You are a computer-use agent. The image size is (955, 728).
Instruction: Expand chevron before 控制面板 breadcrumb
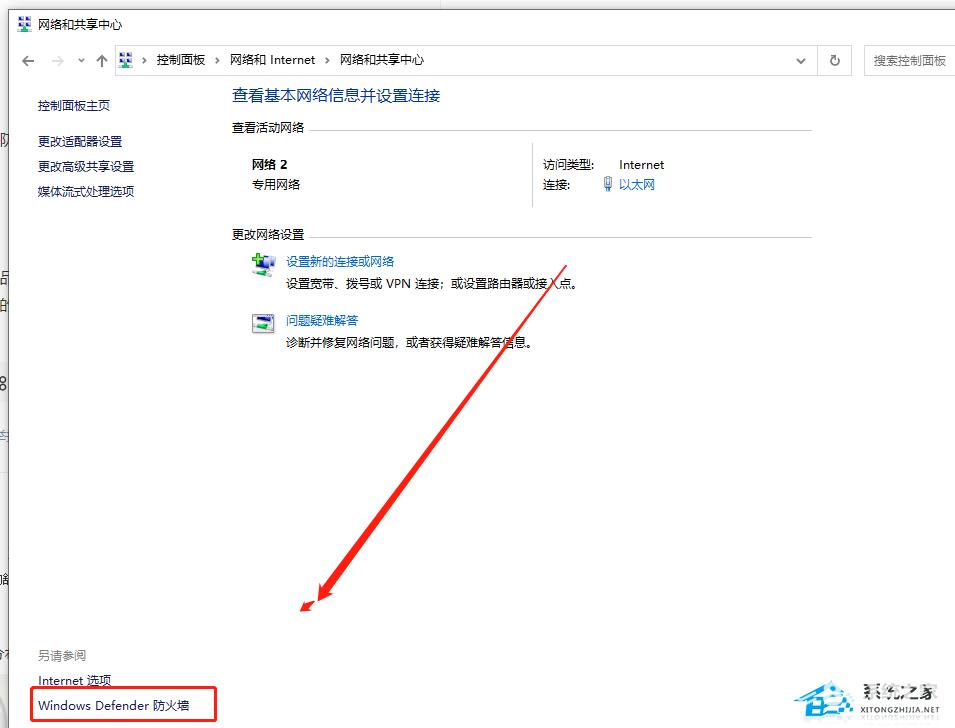tap(144, 60)
